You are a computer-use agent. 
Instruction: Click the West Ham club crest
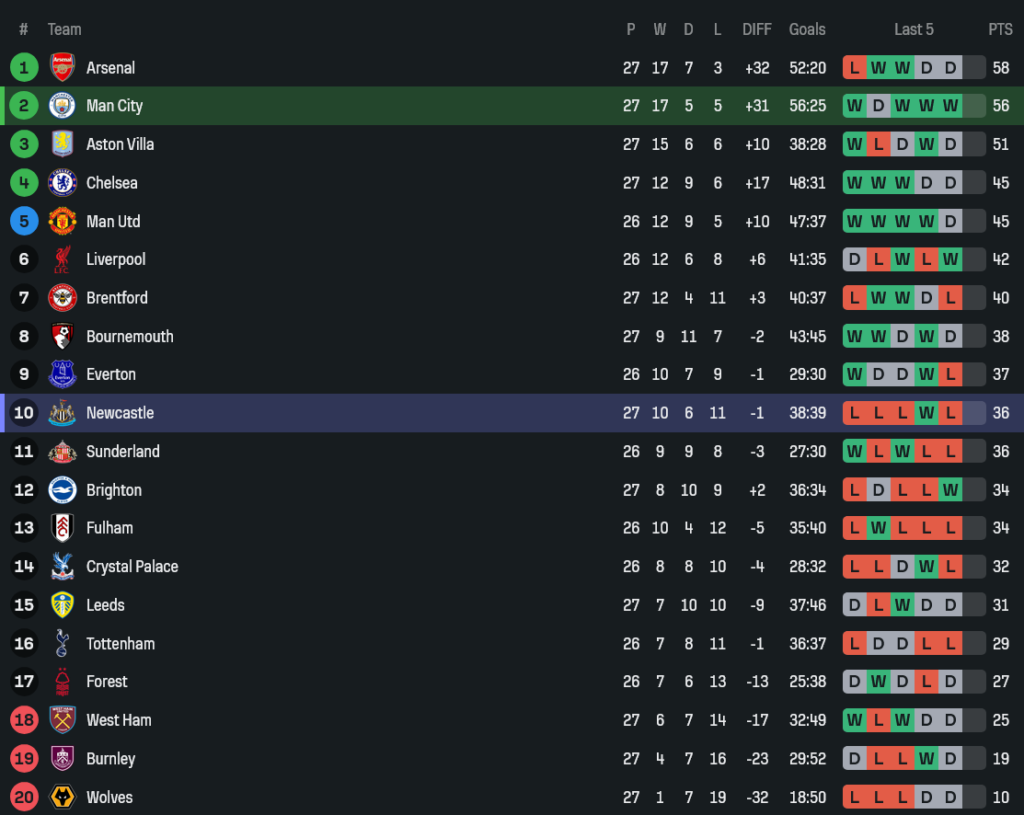pyautogui.click(x=62, y=720)
